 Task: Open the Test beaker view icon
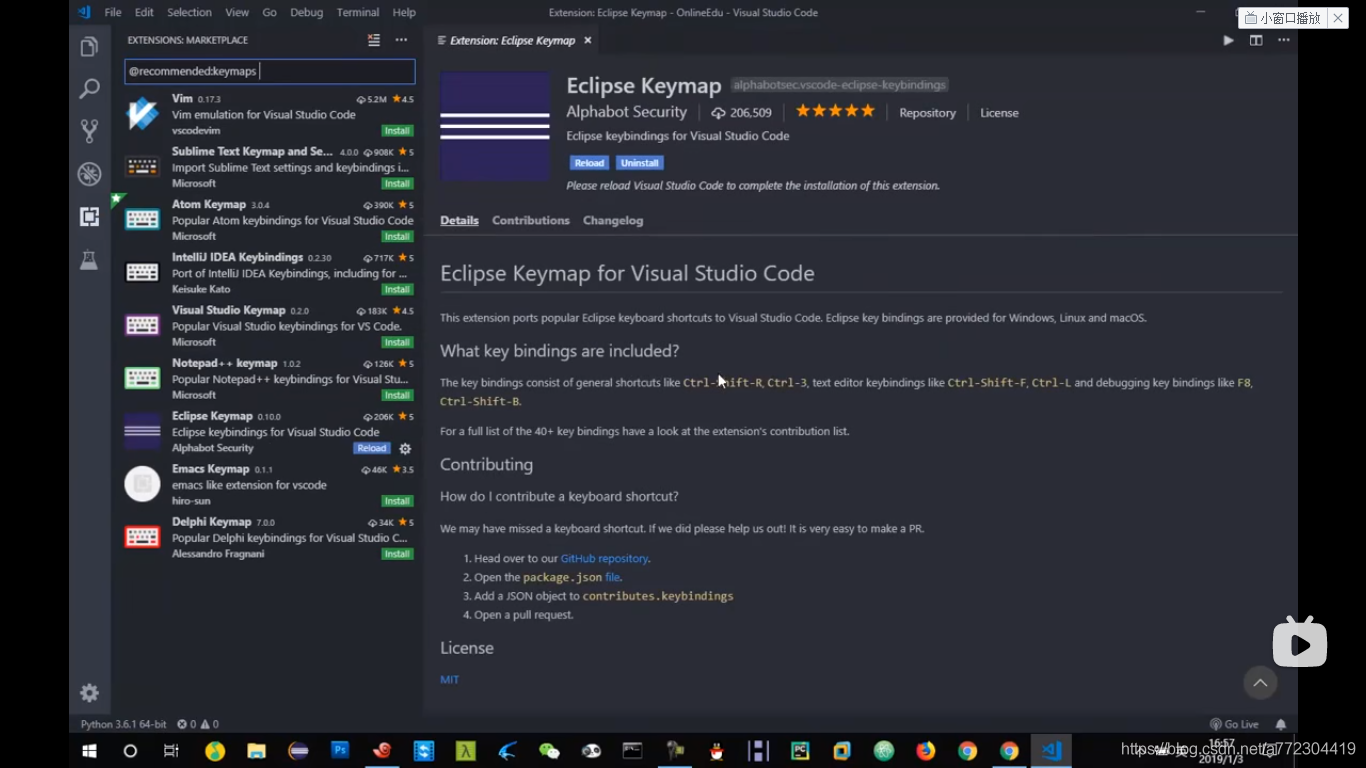click(89, 260)
